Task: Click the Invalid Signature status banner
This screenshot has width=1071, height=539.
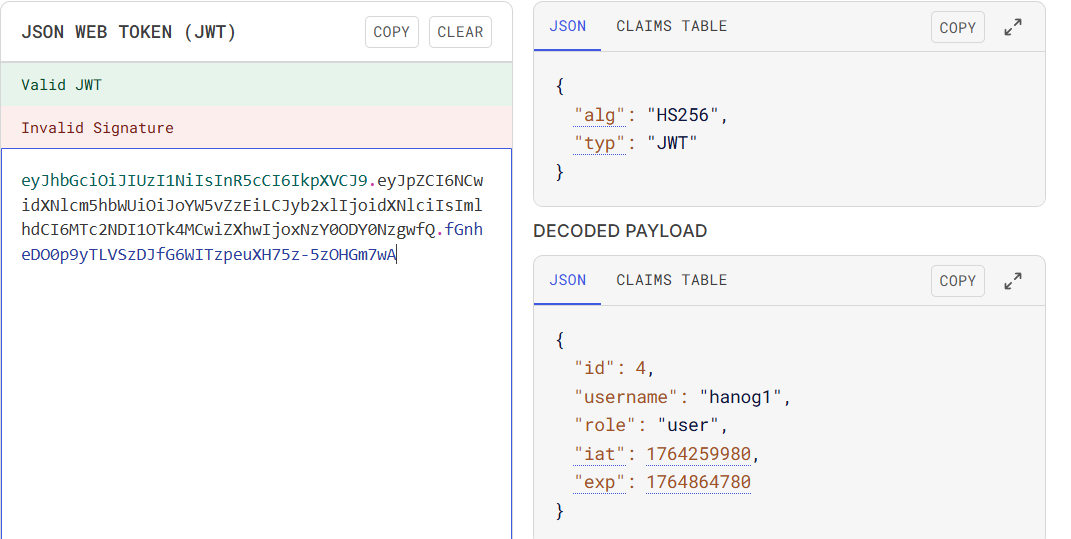Action: [x=256, y=128]
